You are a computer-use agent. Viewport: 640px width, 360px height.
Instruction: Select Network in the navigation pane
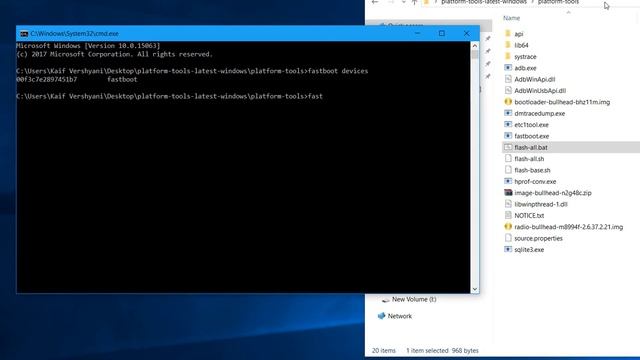tap(400, 316)
